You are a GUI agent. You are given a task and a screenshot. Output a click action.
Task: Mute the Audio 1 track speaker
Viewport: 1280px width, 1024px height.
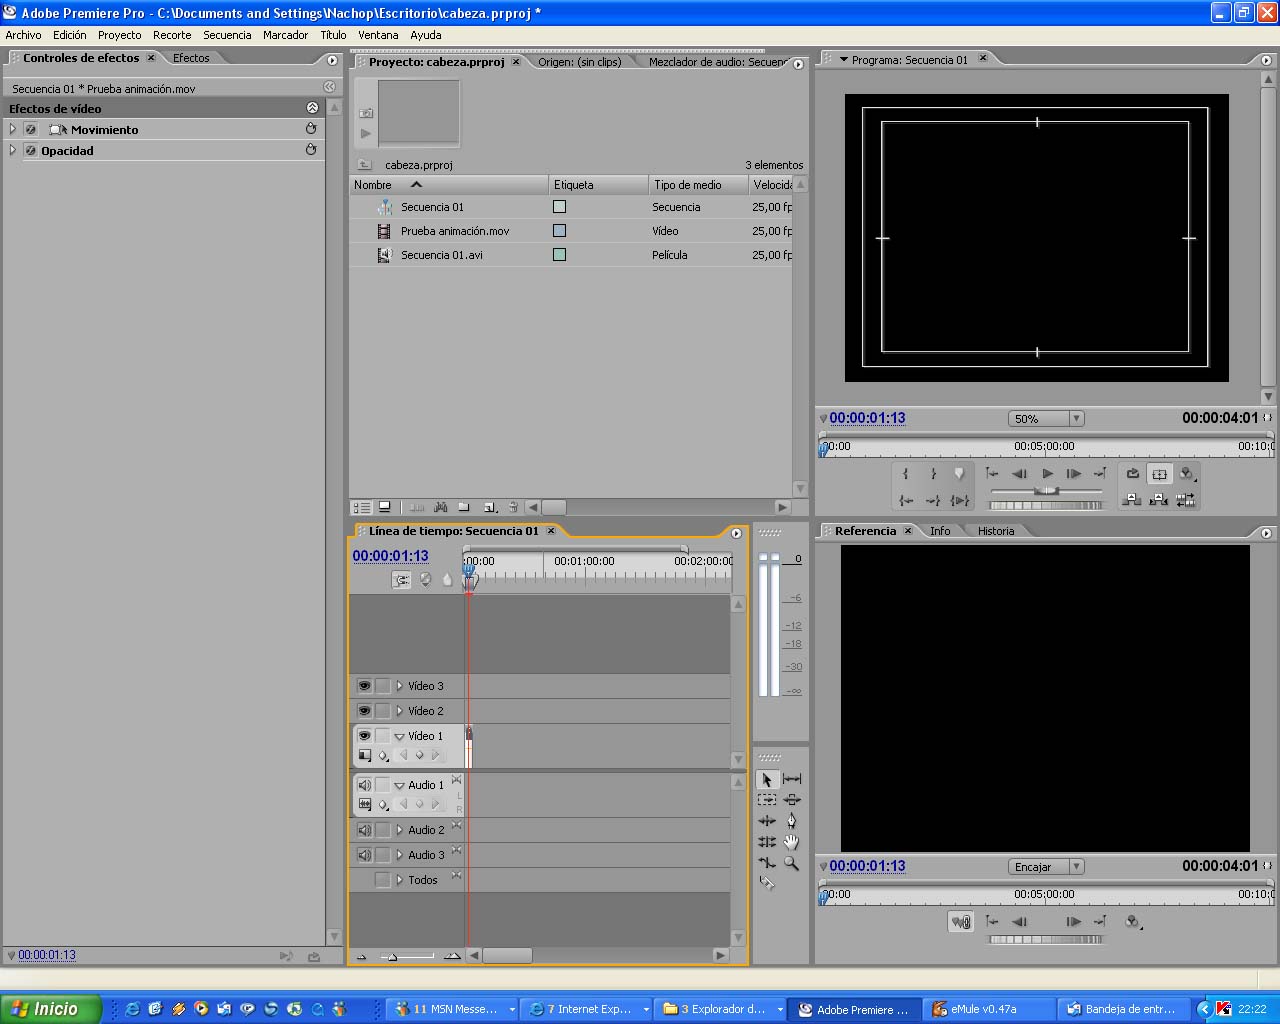click(x=364, y=785)
